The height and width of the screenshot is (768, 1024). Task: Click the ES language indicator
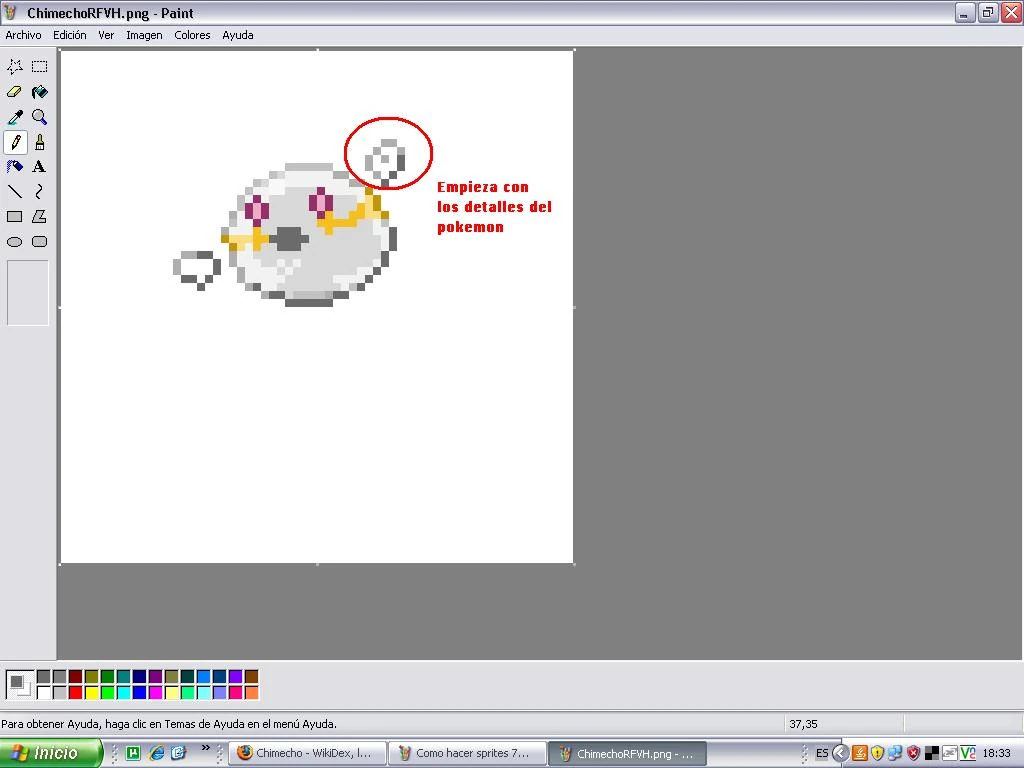[x=822, y=753]
